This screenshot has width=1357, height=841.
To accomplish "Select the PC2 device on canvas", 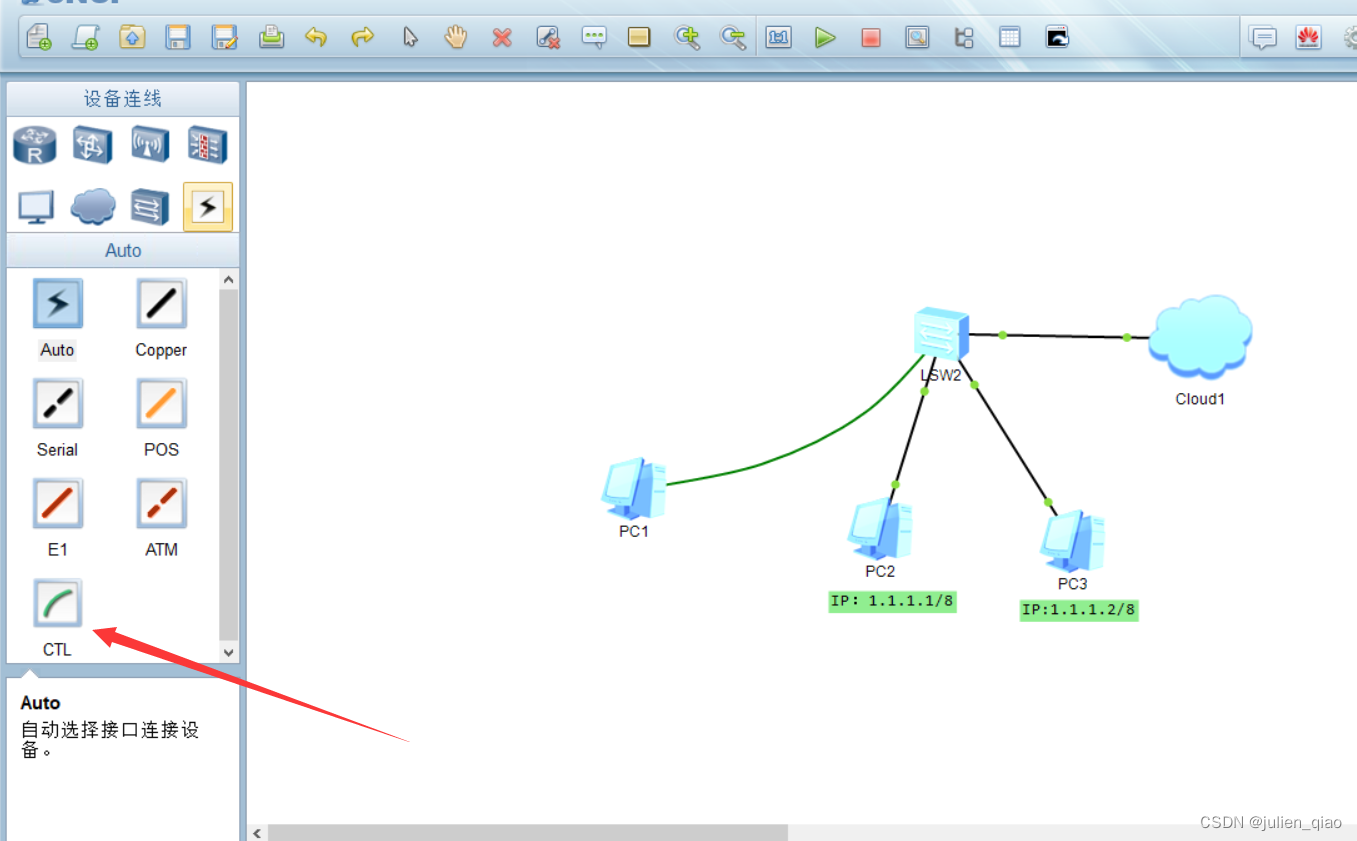I will click(880, 529).
